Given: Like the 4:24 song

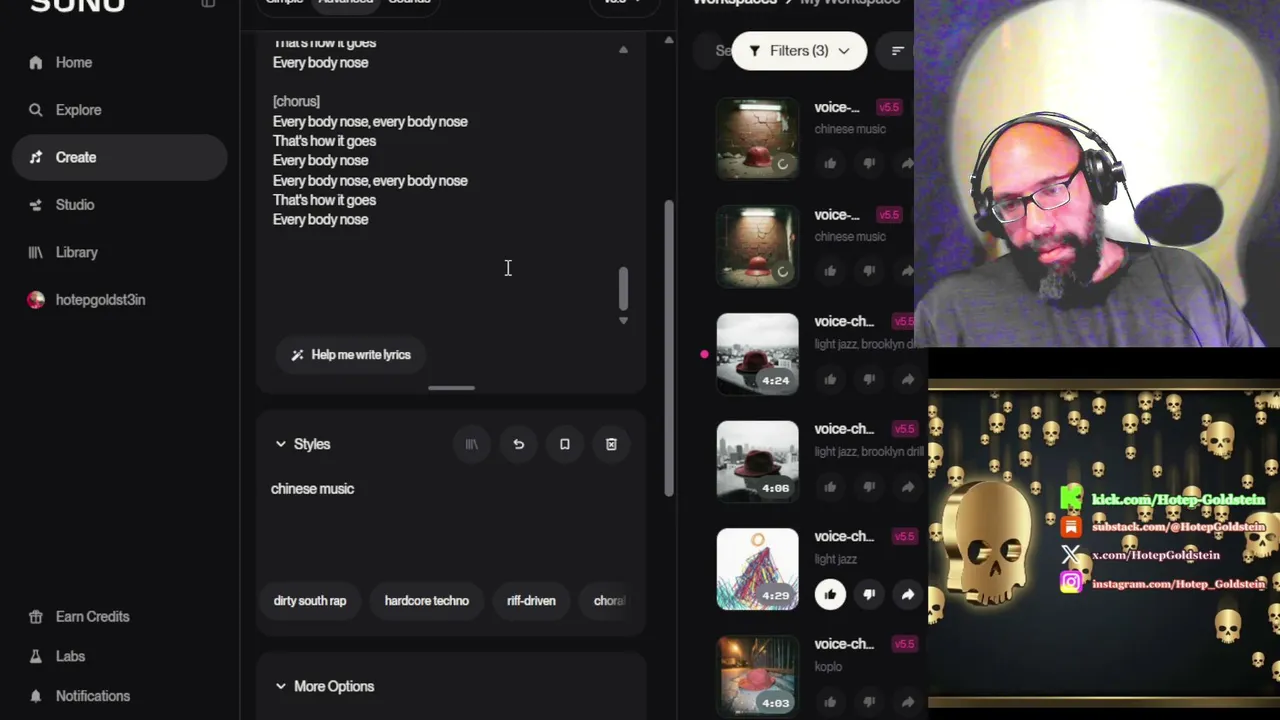Looking at the screenshot, I should coord(830,379).
